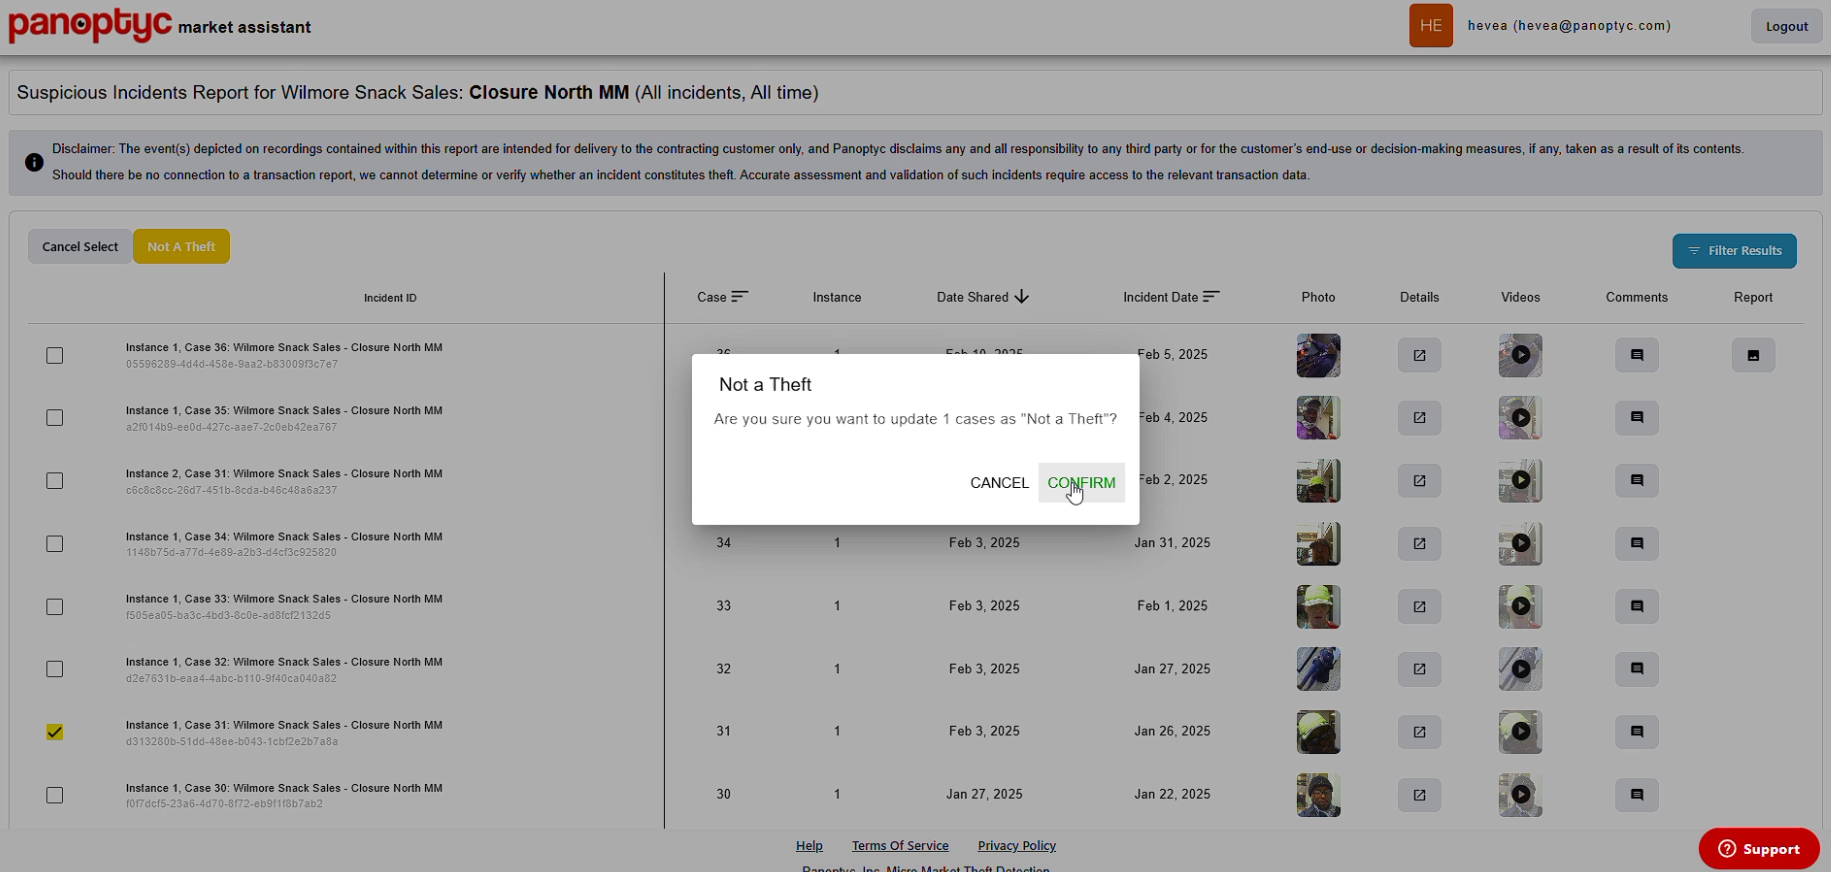Viewport: 1831px width, 872px height.
Task: Click the disclaimer info icon
Action: point(34,162)
